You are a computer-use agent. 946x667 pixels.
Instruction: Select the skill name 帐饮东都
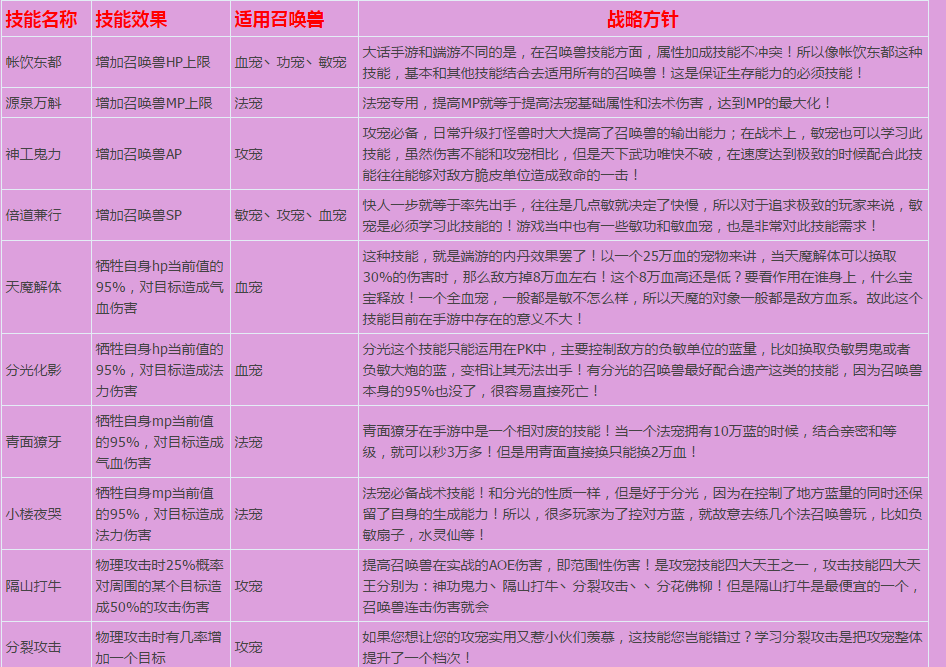tap(33, 62)
